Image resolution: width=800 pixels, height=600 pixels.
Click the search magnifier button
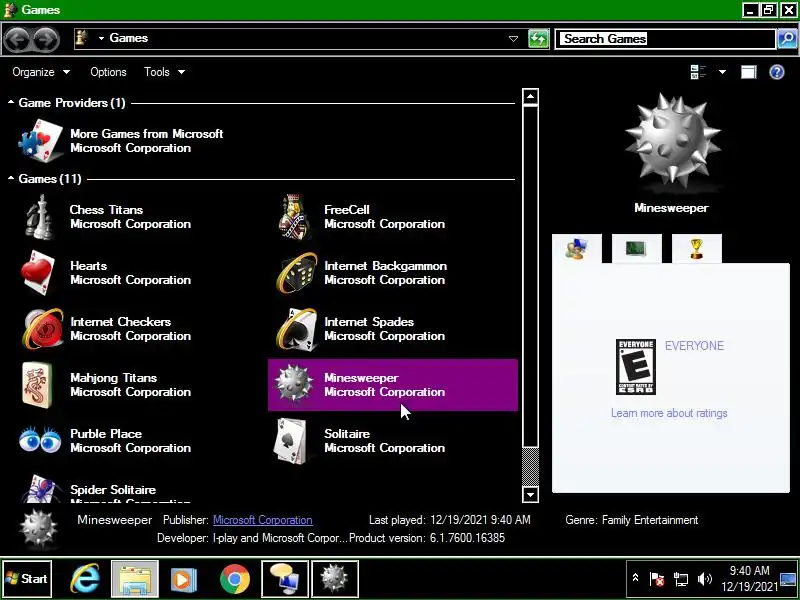coord(787,39)
